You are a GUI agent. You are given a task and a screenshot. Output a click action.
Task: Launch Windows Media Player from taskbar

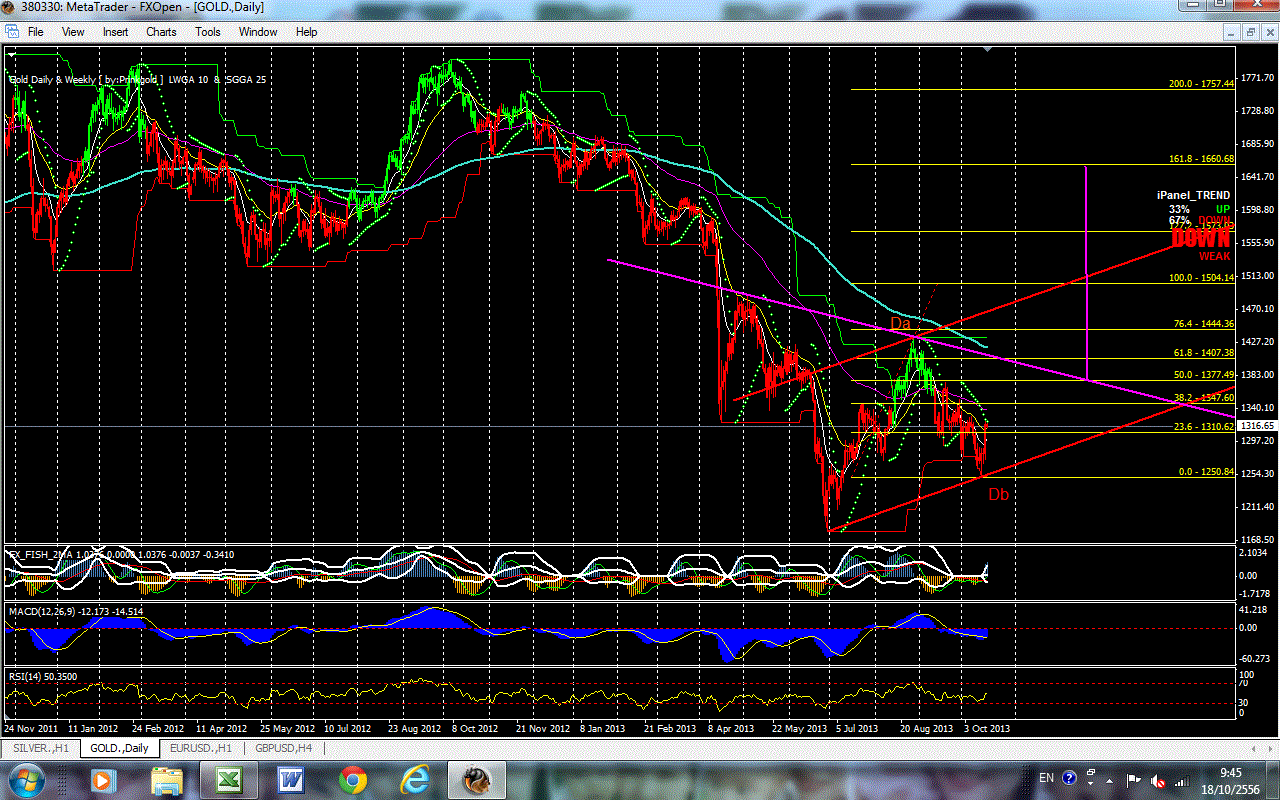(103, 779)
